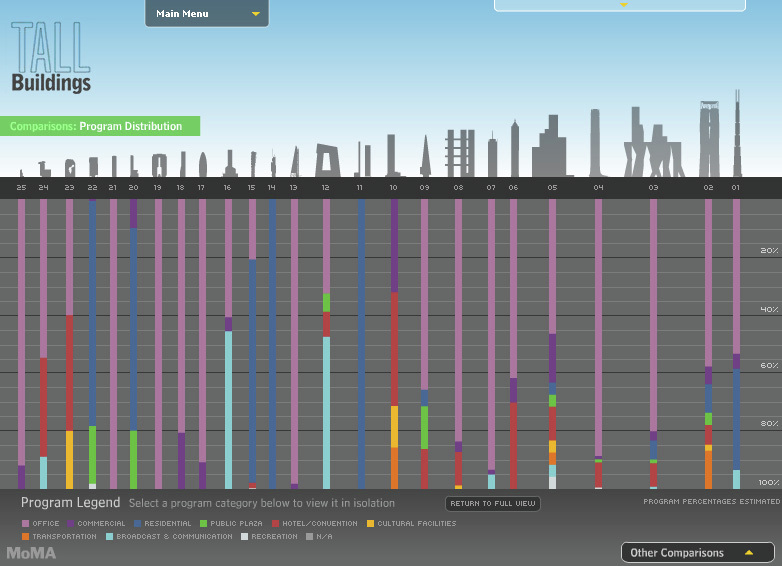Image resolution: width=782 pixels, height=566 pixels.
Task: Isolate the Transportation category
Action: pyautogui.click(x=59, y=537)
